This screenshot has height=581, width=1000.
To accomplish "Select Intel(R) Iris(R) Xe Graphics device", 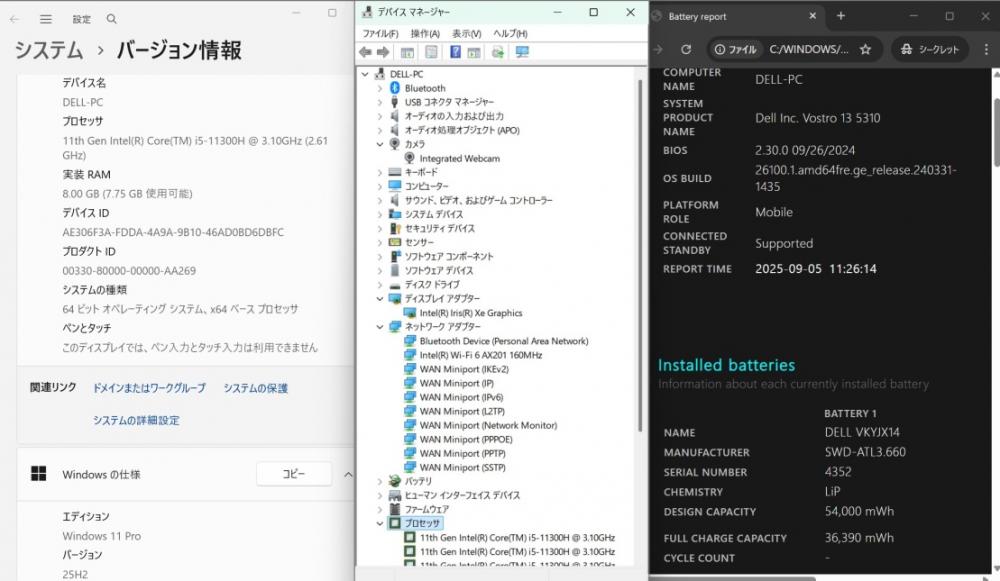I will pyautogui.click(x=471, y=313).
